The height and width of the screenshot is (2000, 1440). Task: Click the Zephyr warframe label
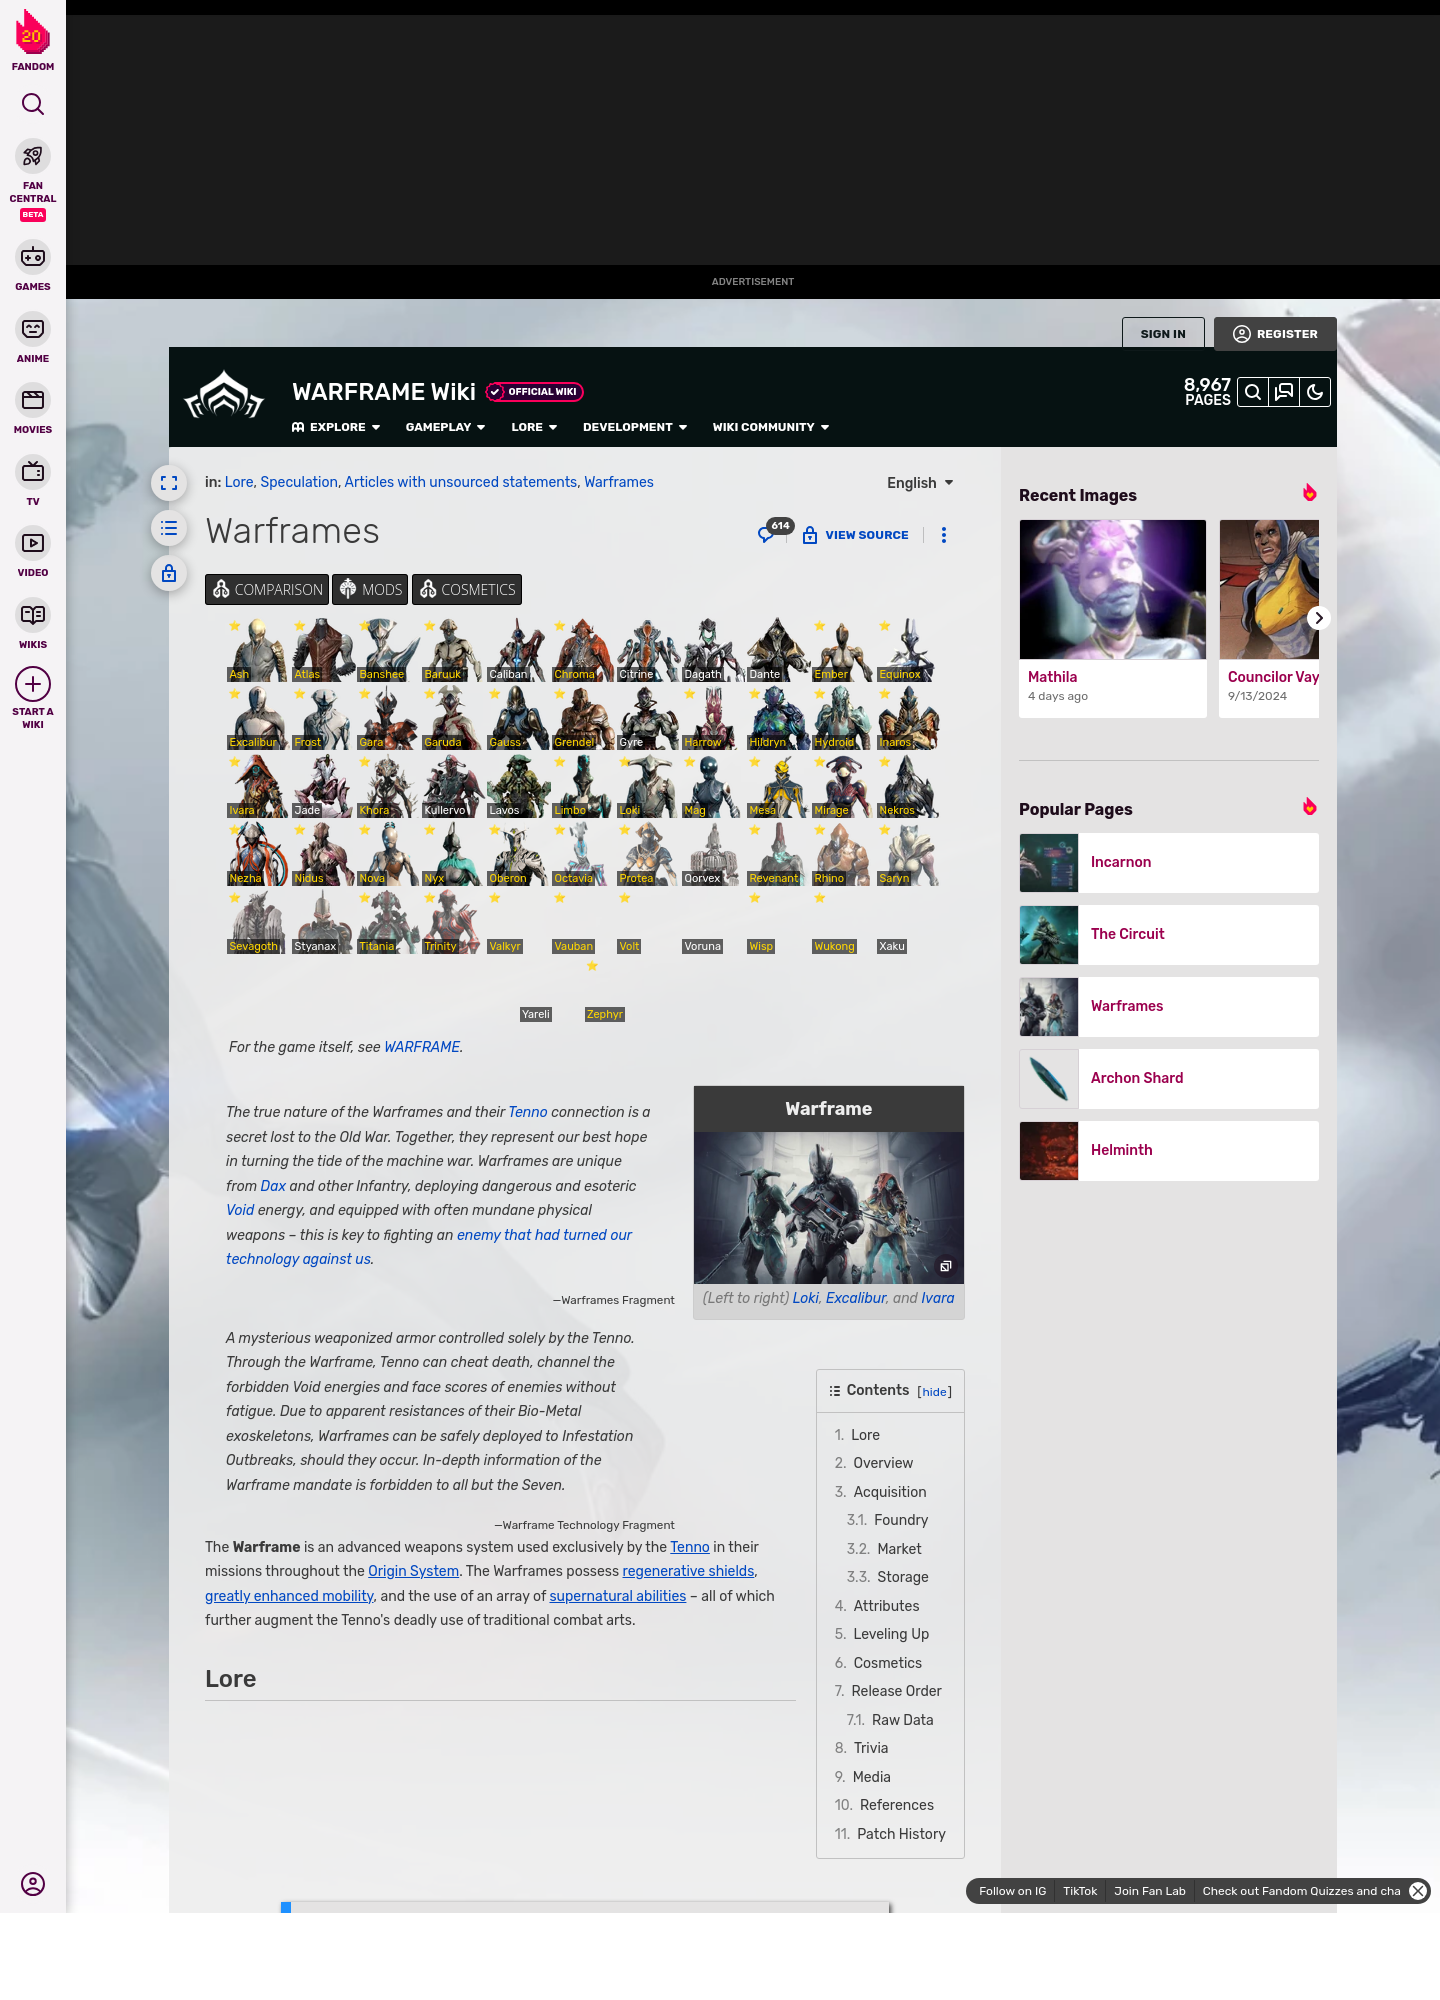tap(604, 1014)
